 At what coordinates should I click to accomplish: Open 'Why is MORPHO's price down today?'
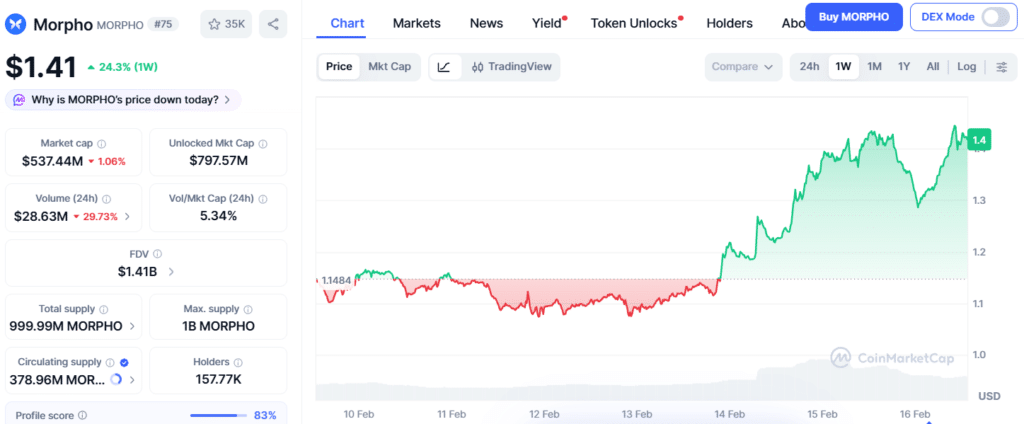(x=123, y=100)
